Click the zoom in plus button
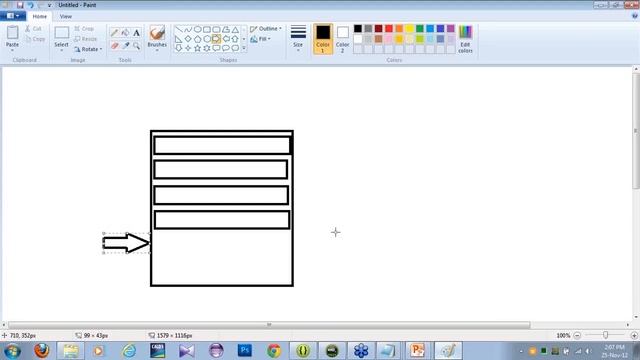 pos(634,335)
